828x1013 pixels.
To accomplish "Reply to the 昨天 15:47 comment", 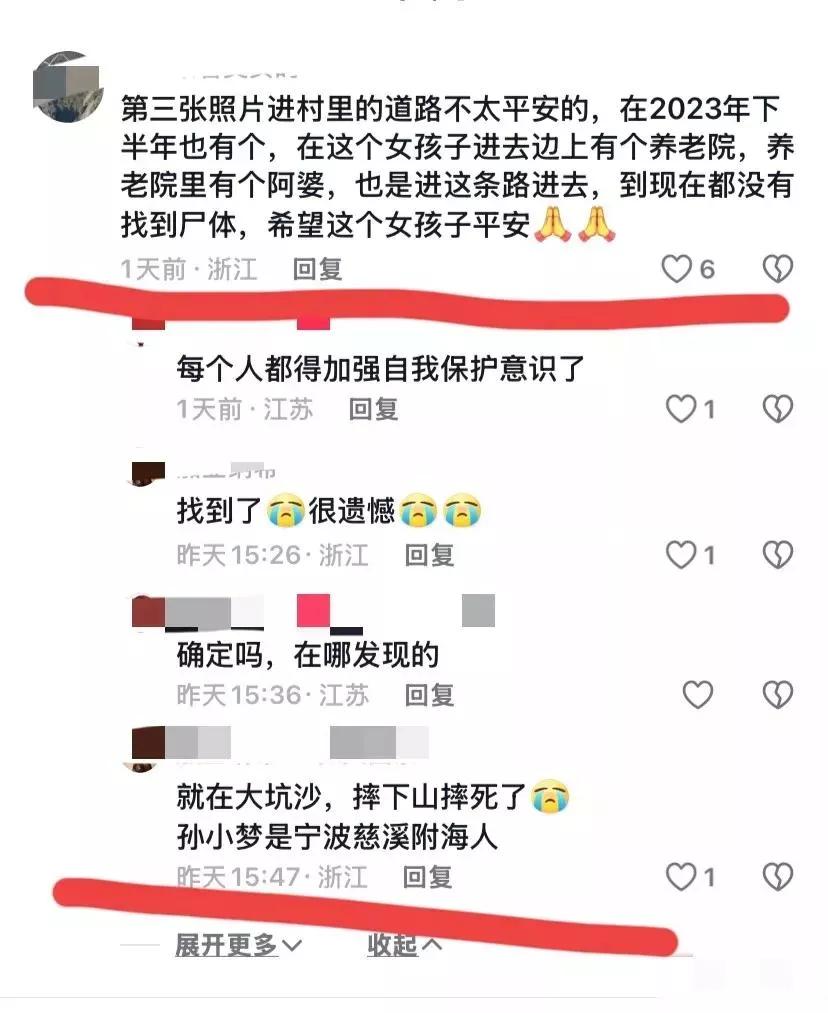I will [x=427, y=877].
